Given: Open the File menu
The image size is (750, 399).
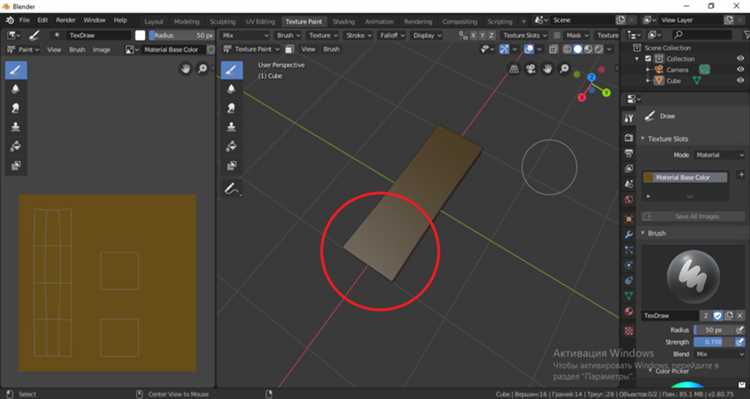Looking at the screenshot, I should [x=24, y=20].
